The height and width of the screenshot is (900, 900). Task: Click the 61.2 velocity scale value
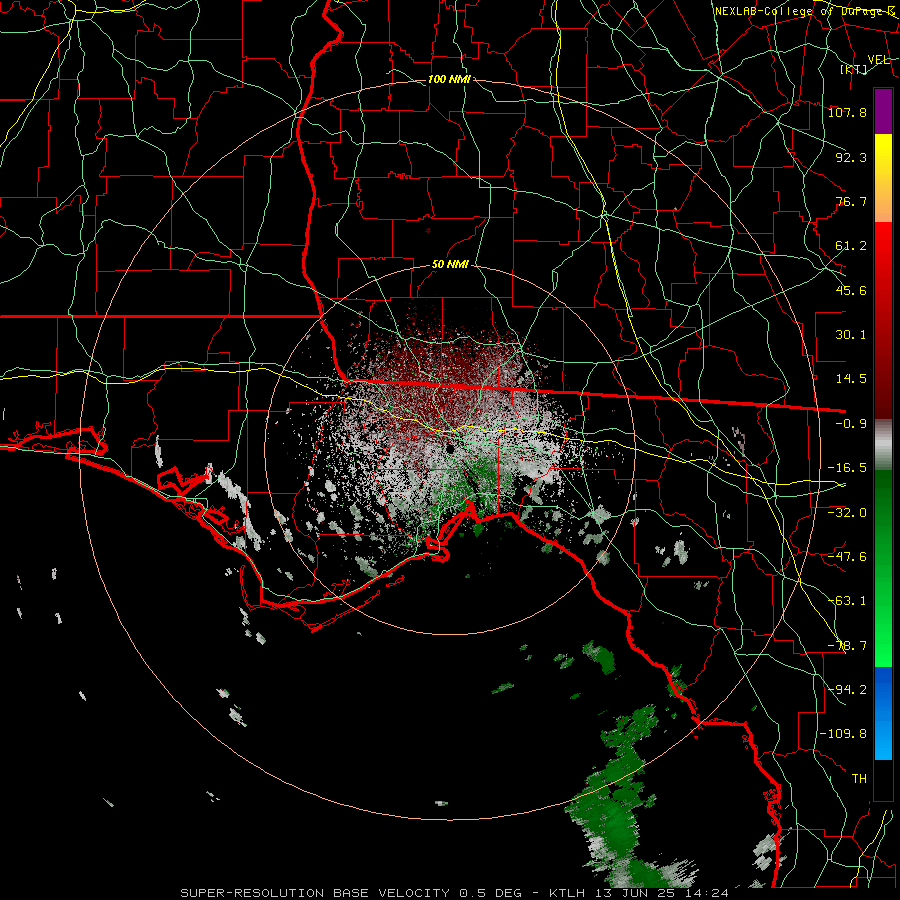[851, 246]
